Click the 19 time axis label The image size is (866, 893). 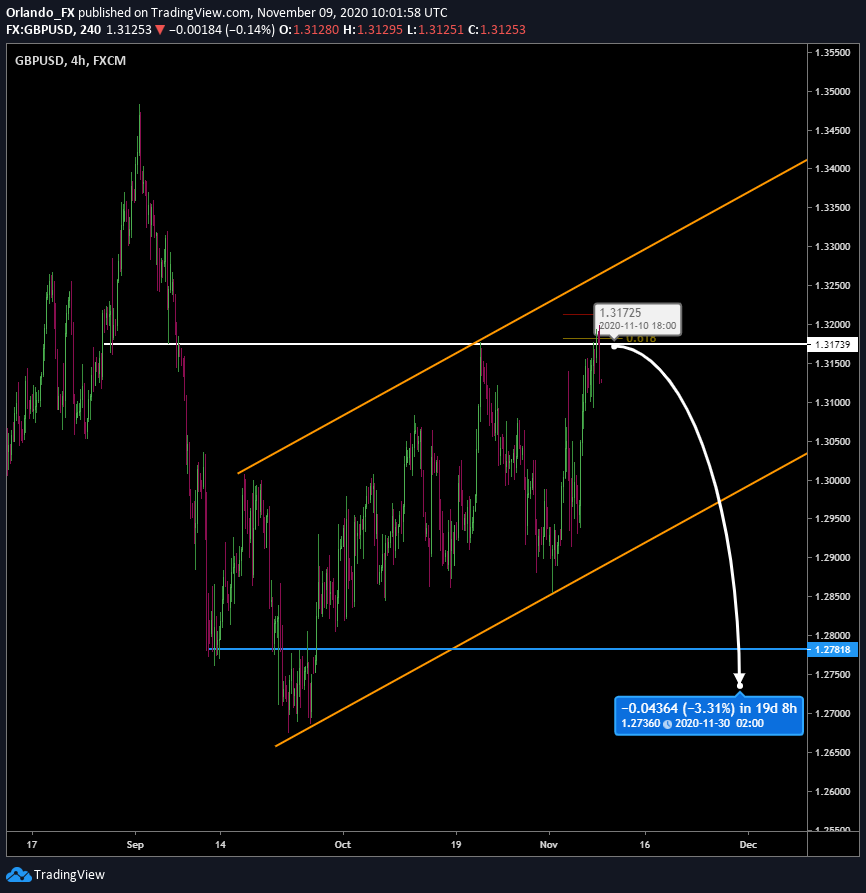coord(456,845)
